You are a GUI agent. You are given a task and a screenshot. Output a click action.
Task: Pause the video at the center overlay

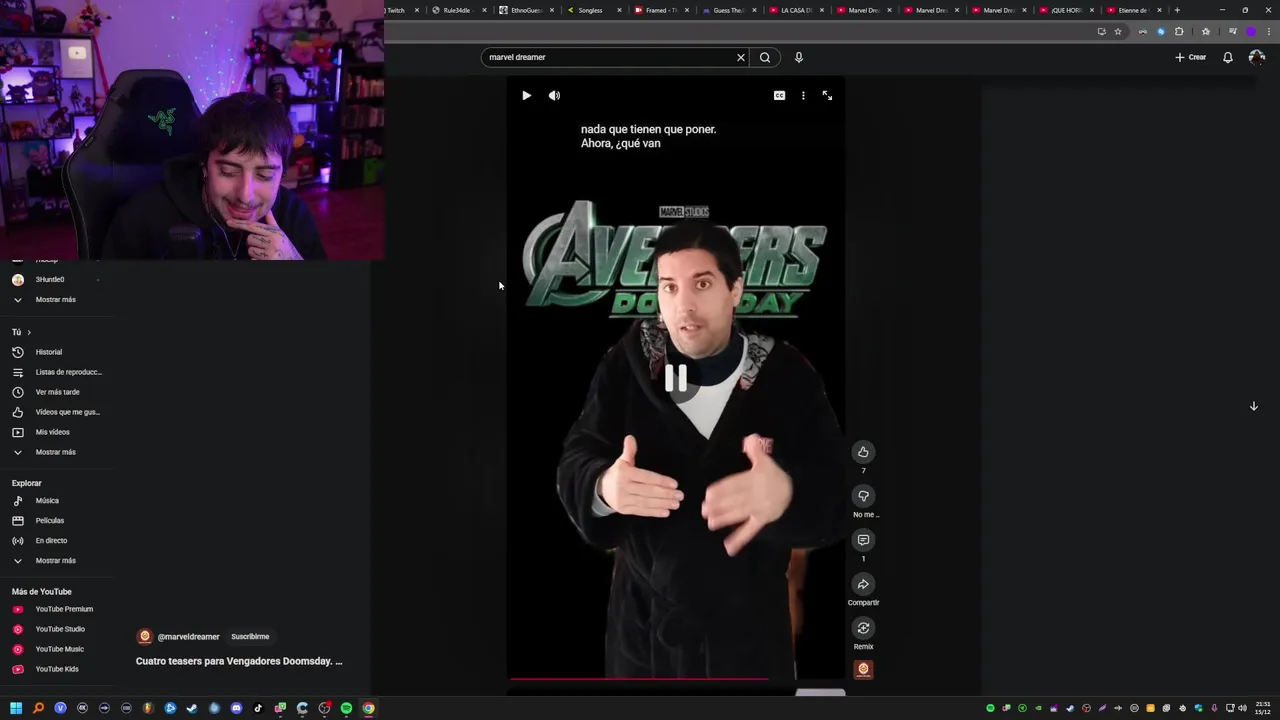[676, 377]
